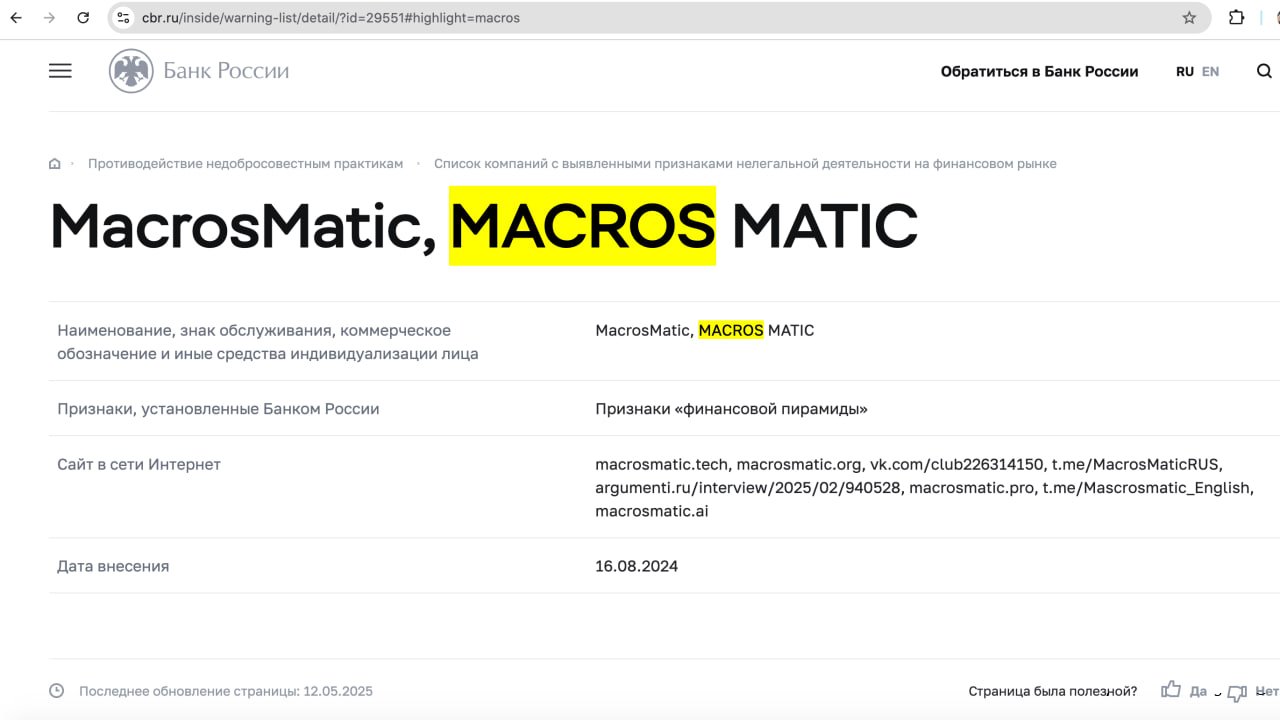
Task: Go to home via breadcrumb house icon
Action: pos(55,164)
